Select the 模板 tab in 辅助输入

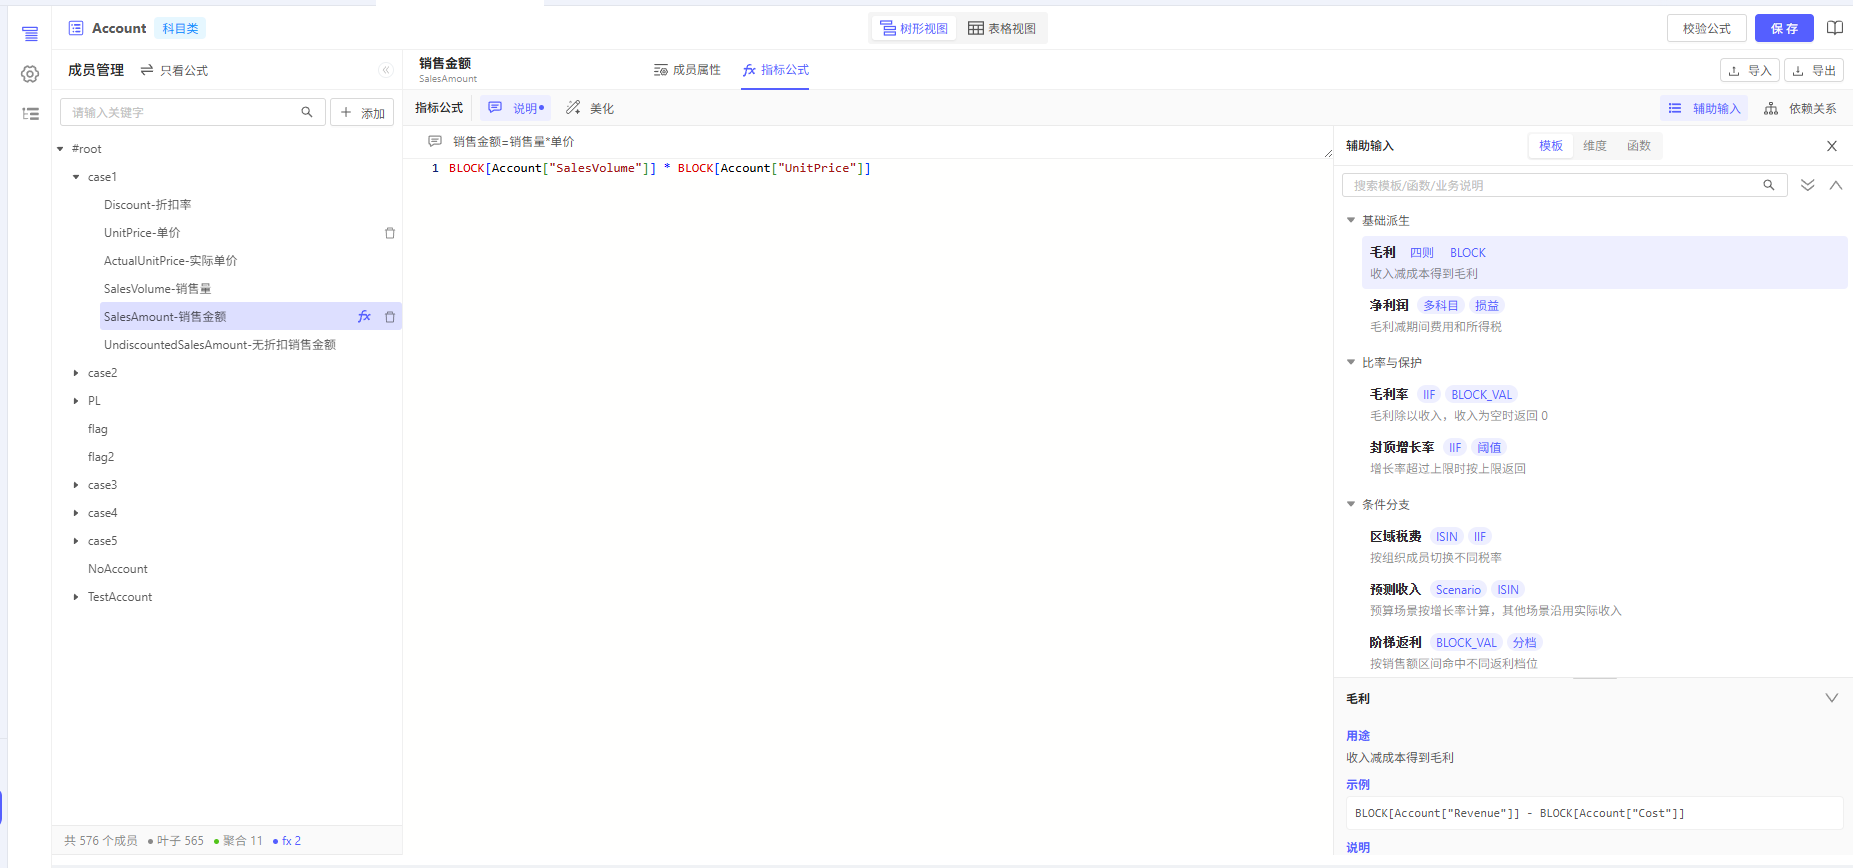click(x=1551, y=146)
